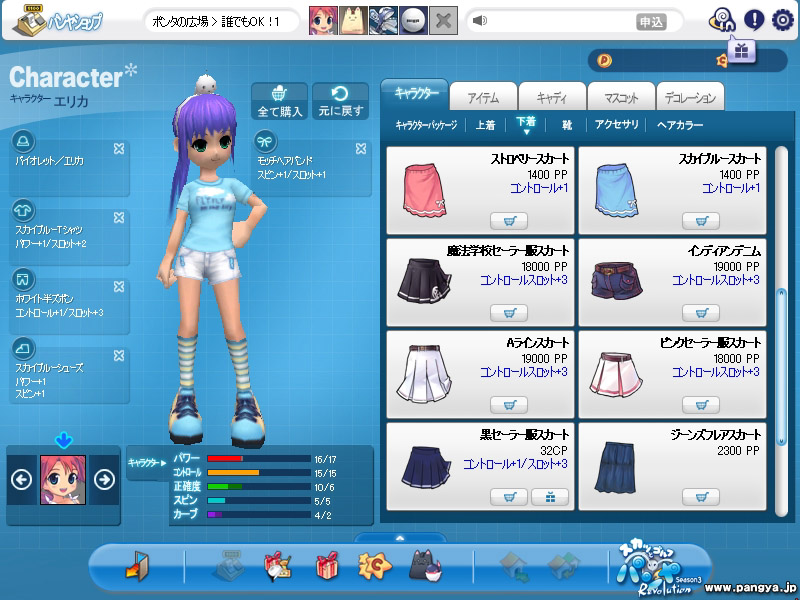Click the P coin currency icon
Image resolution: width=800 pixels, height=600 pixels.
(604, 61)
